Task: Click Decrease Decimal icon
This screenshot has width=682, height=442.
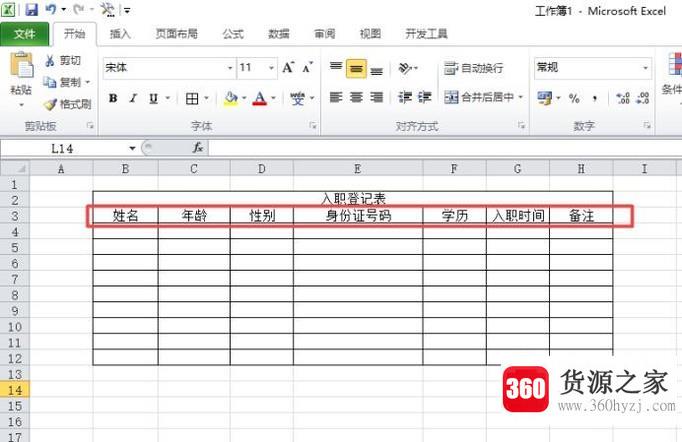Action: click(x=643, y=98)
